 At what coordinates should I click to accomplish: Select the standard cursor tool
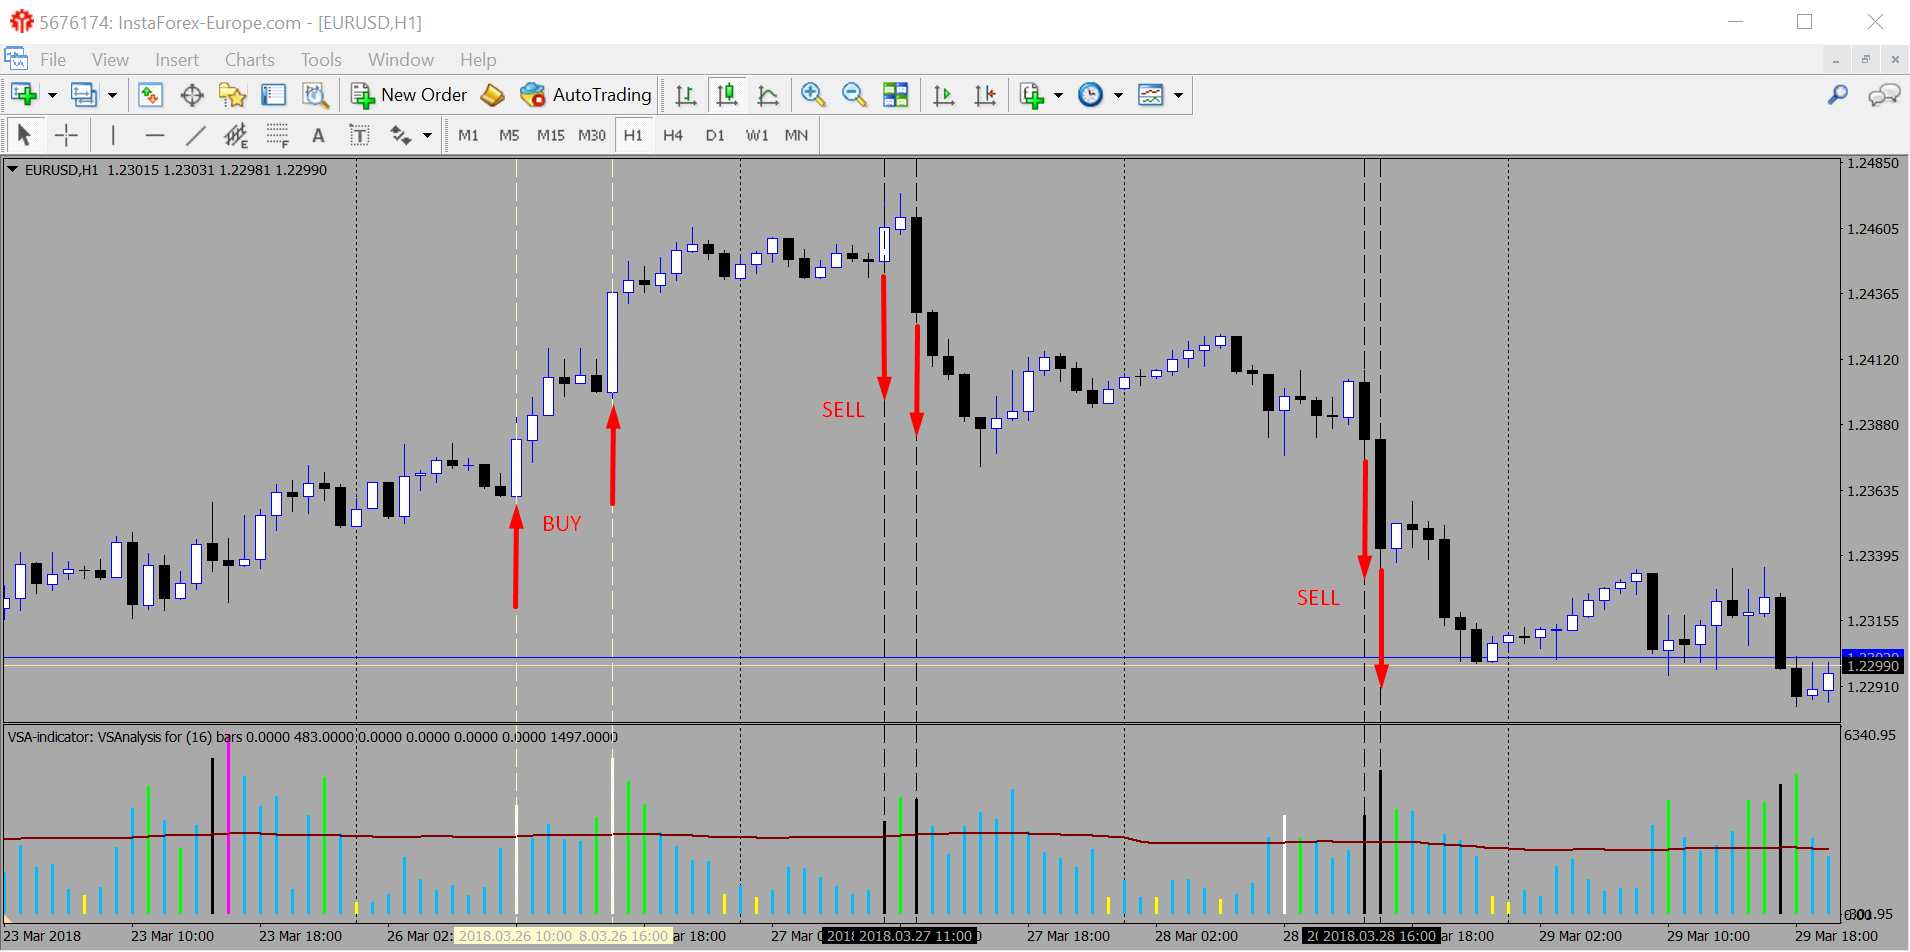25,135
